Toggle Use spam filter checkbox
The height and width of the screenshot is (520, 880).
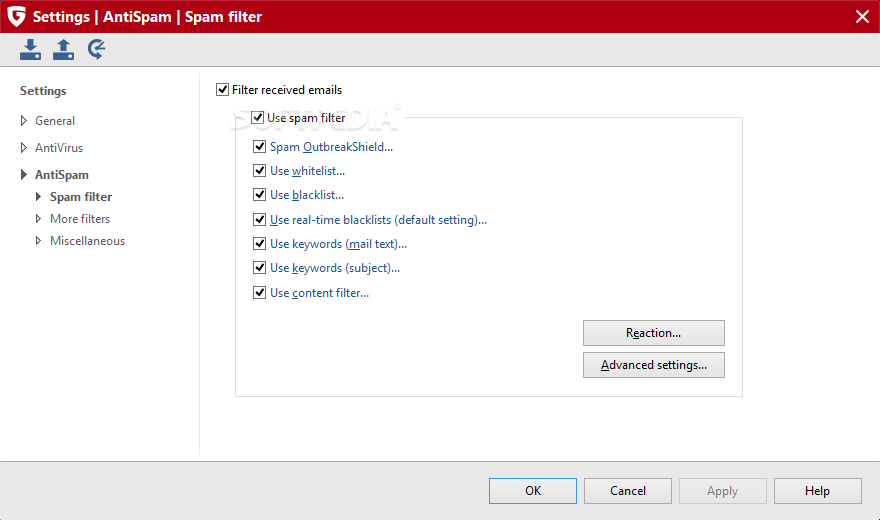click(x=258, y=118)
